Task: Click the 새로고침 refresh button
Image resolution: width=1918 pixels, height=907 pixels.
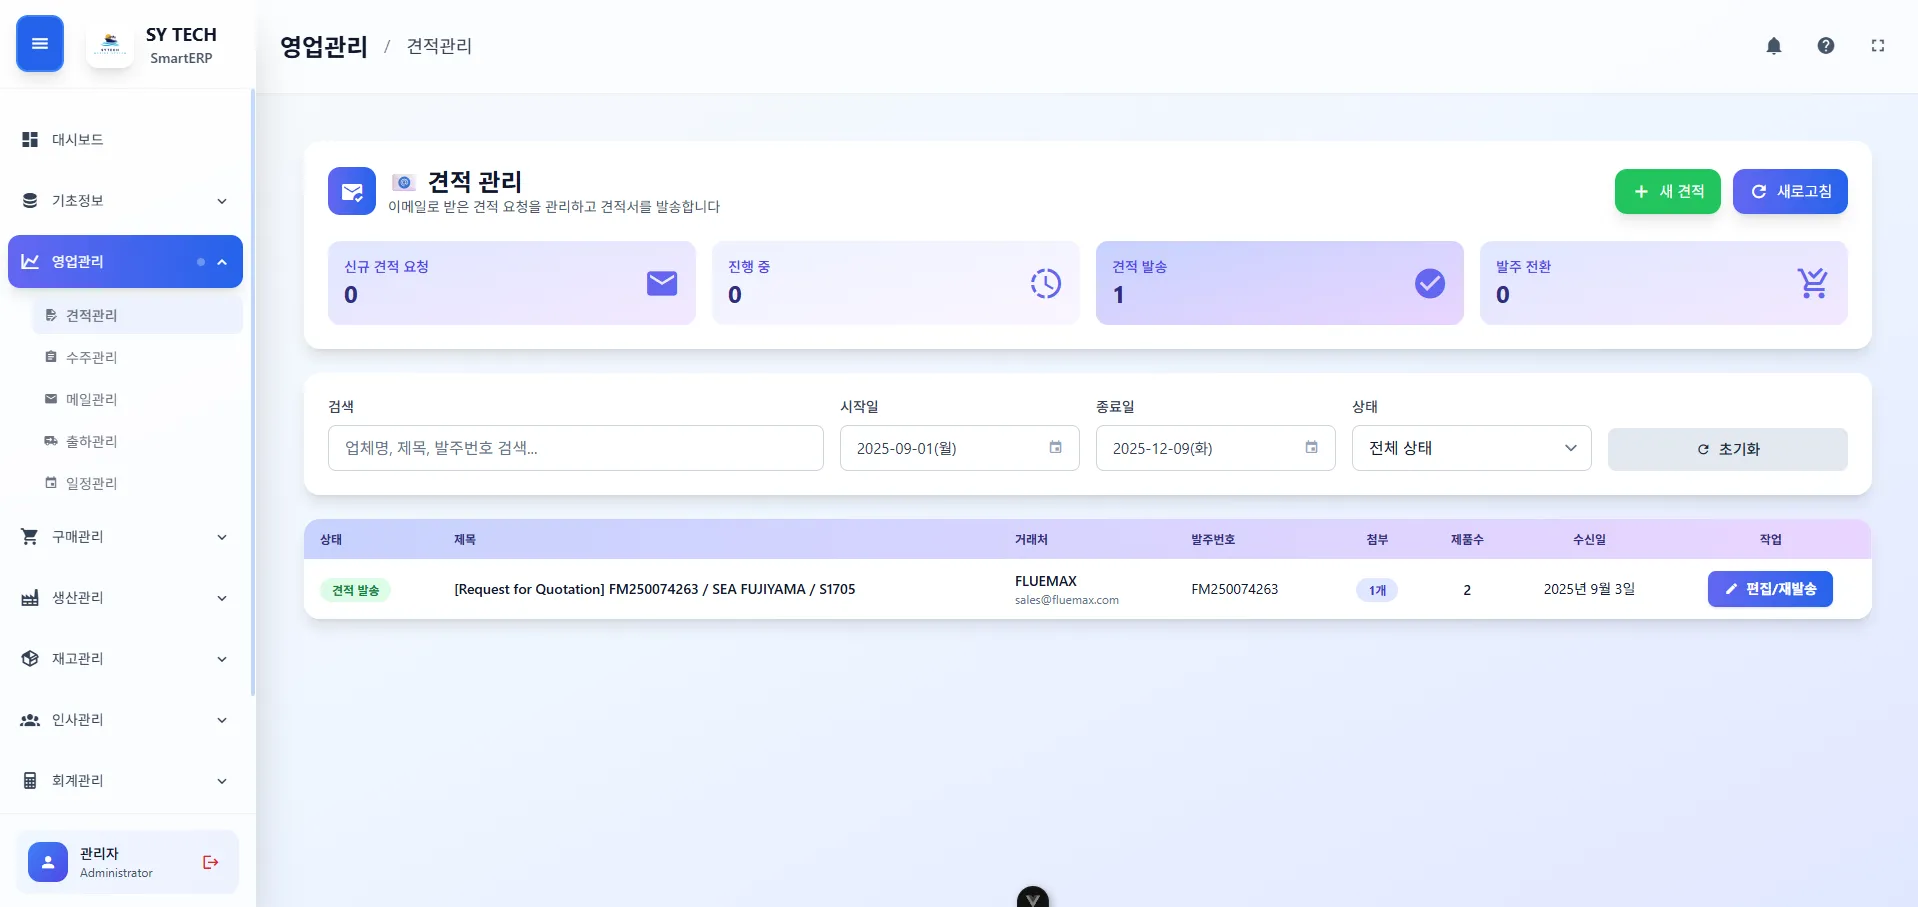Action: pyautogui.click(x=1790, y=191)
